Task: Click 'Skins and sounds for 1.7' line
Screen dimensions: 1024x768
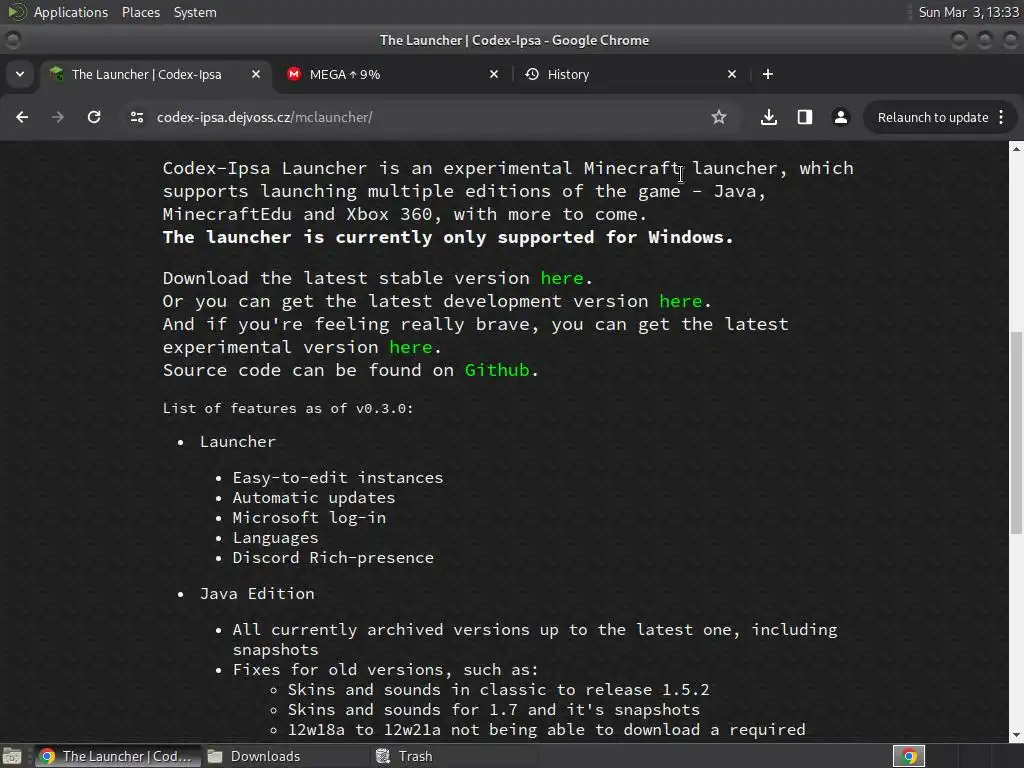Action: tap(494, 710)
